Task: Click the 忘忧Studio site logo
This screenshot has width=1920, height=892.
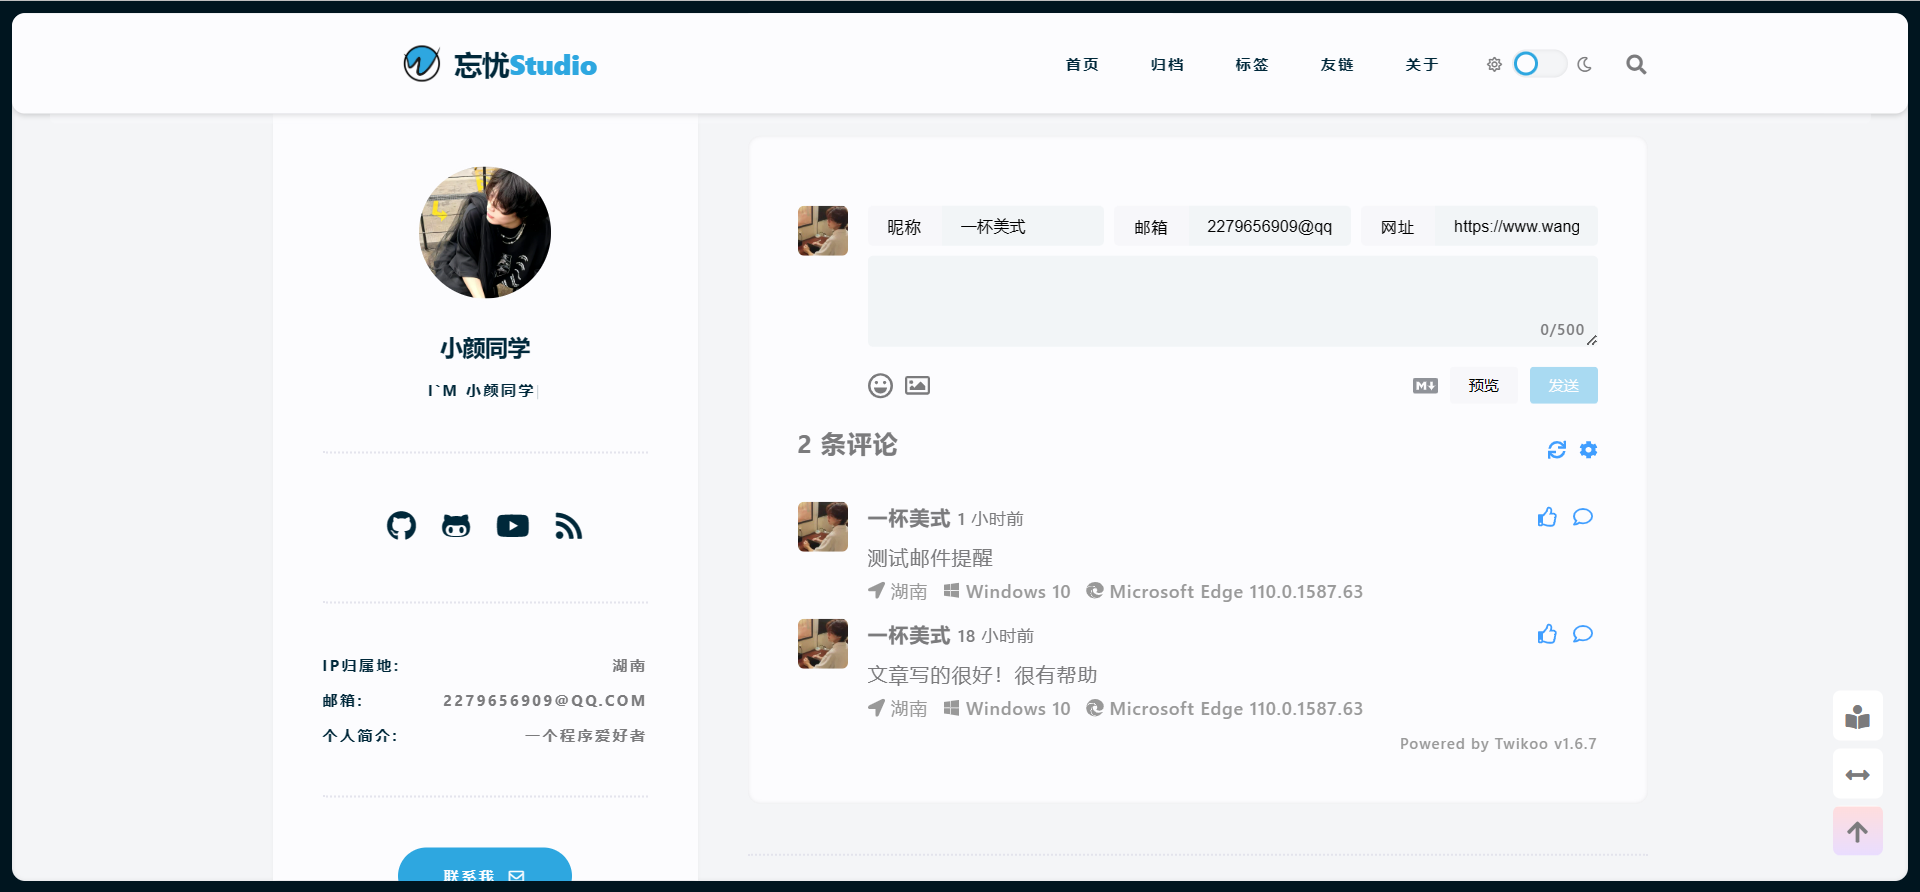Action: [x=500, y=64]
